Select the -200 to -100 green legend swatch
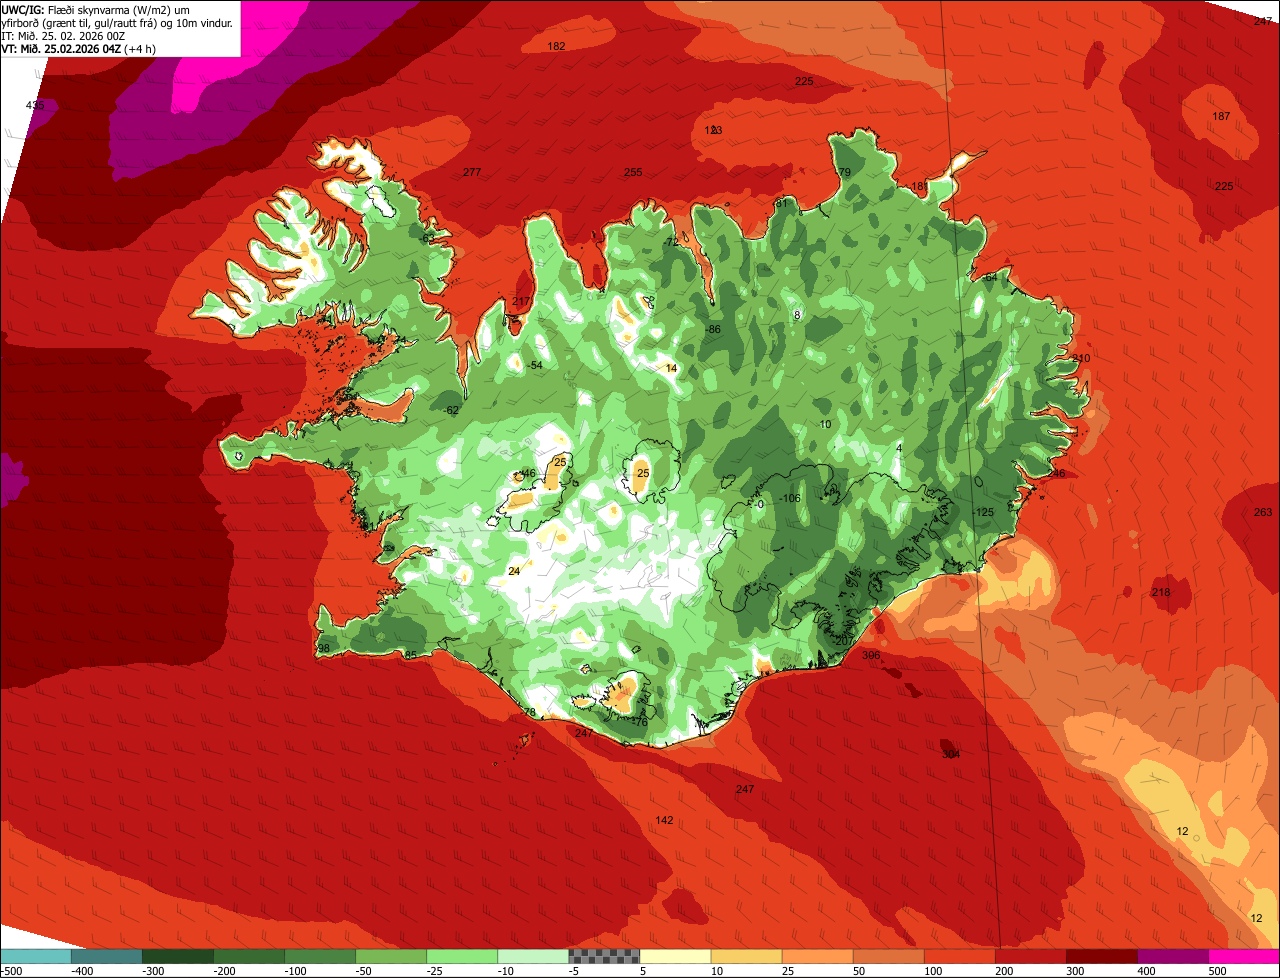 (x=249, y=956)
